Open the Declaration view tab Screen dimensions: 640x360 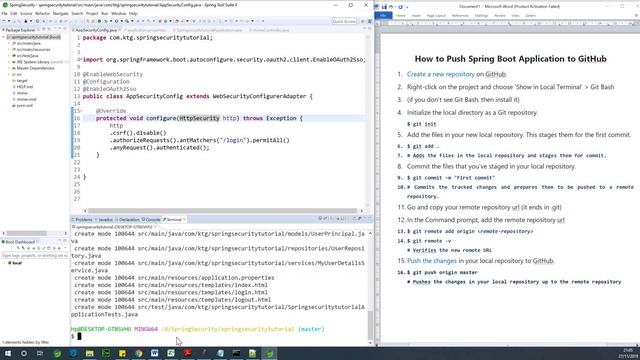(x=128, y=220)
